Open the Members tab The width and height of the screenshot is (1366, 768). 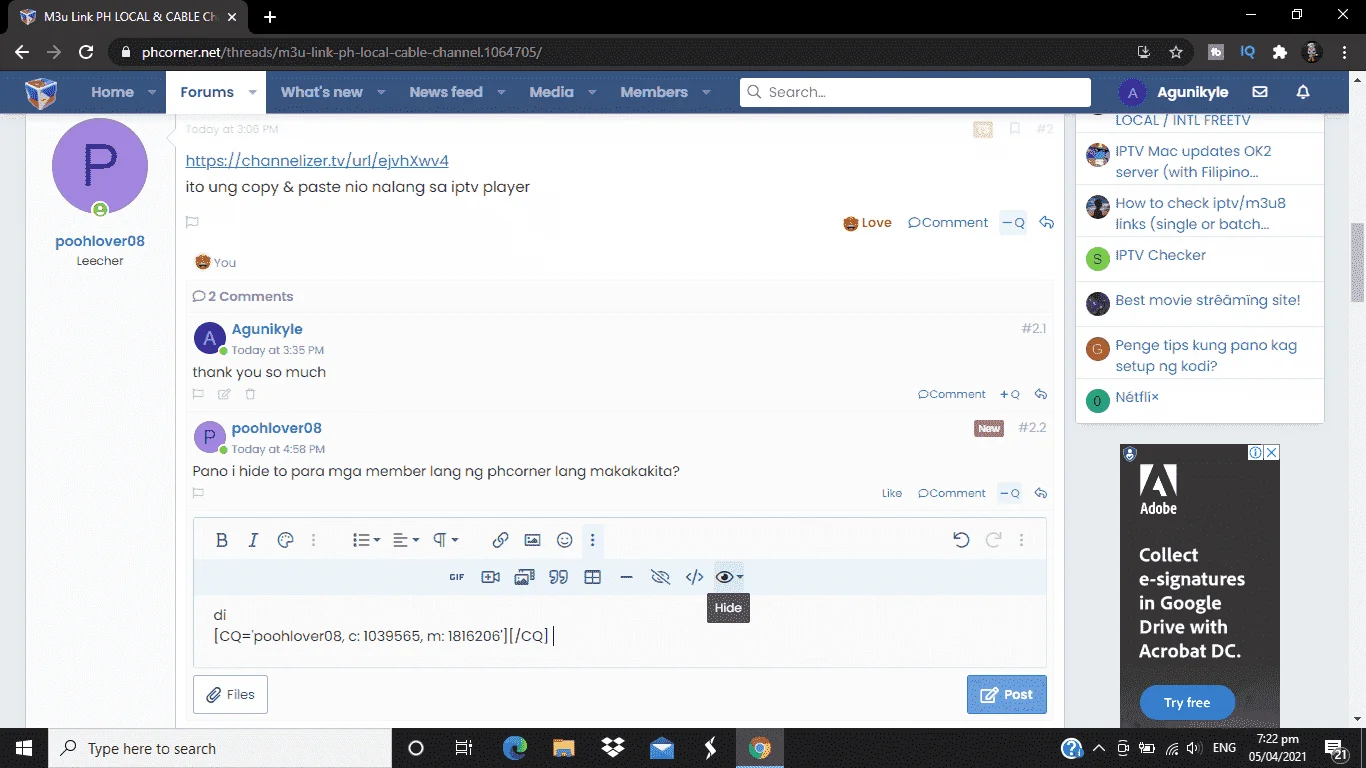click(654, 92)
